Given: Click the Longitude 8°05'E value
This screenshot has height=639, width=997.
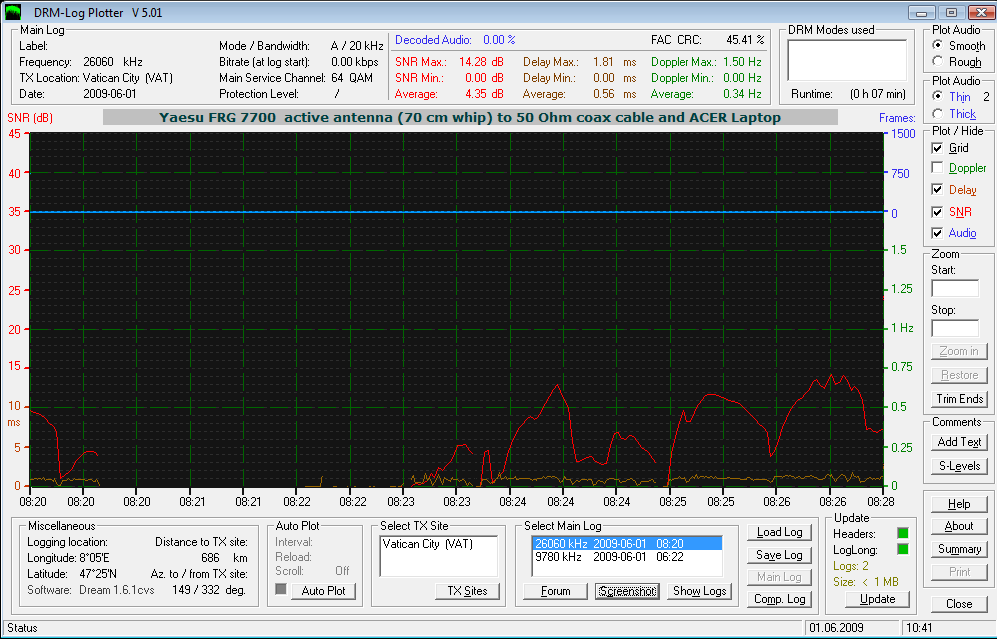Looking at the screenshot, I should (95, 558).
